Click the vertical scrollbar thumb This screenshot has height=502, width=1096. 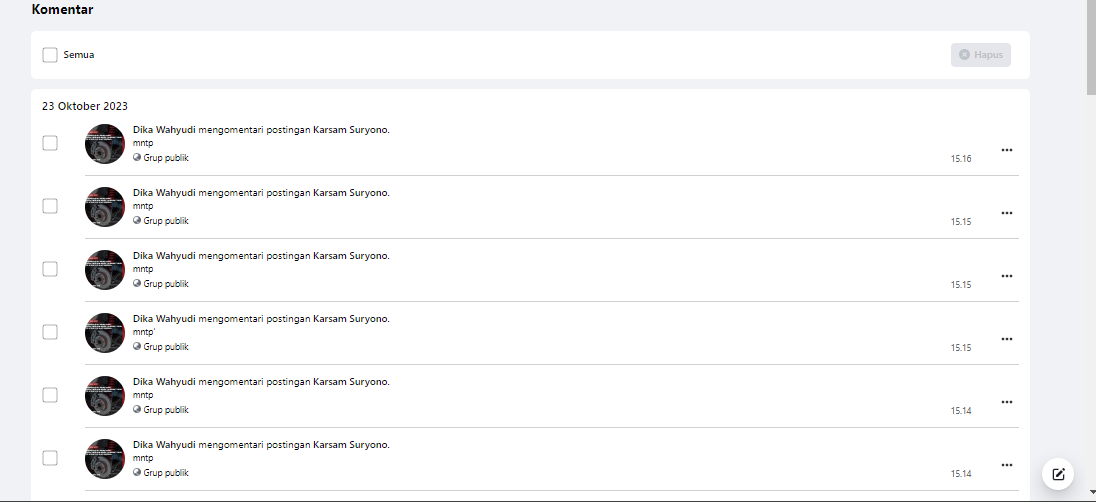[1091, 46]
